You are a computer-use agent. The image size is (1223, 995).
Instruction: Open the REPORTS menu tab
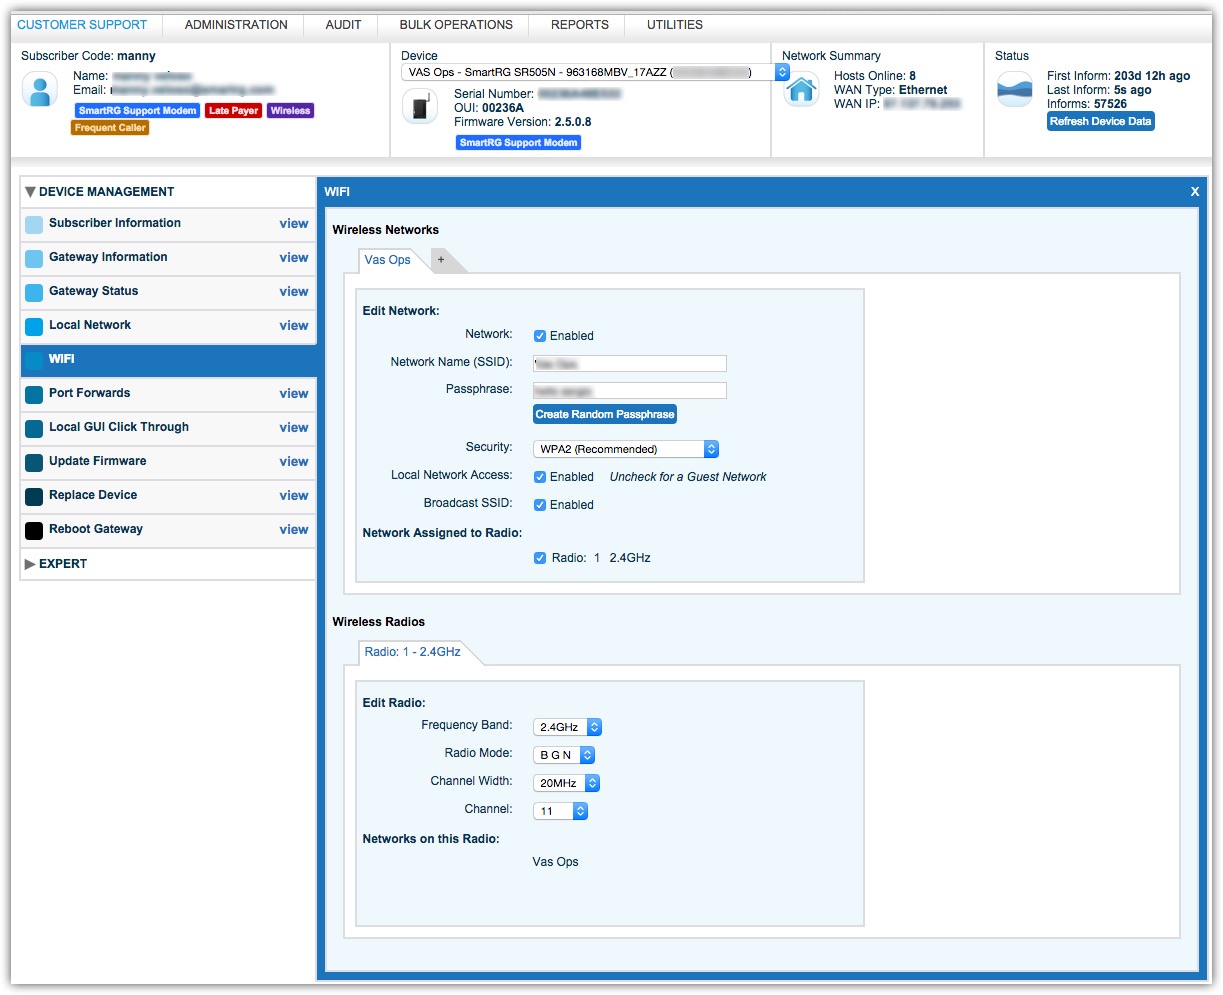tap(579, 25)
